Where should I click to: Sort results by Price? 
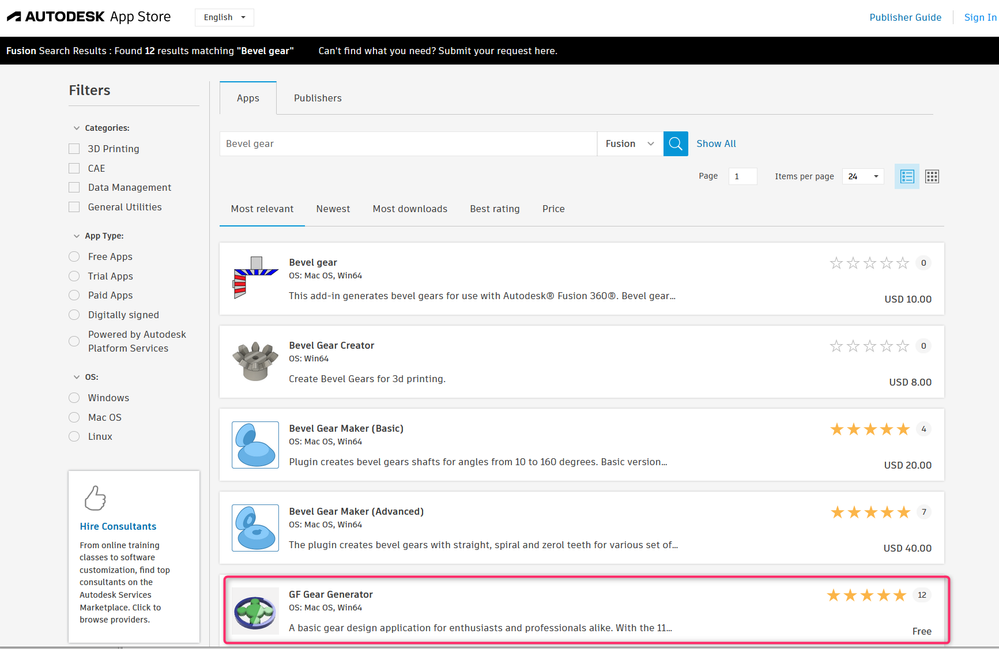point(553,209)
